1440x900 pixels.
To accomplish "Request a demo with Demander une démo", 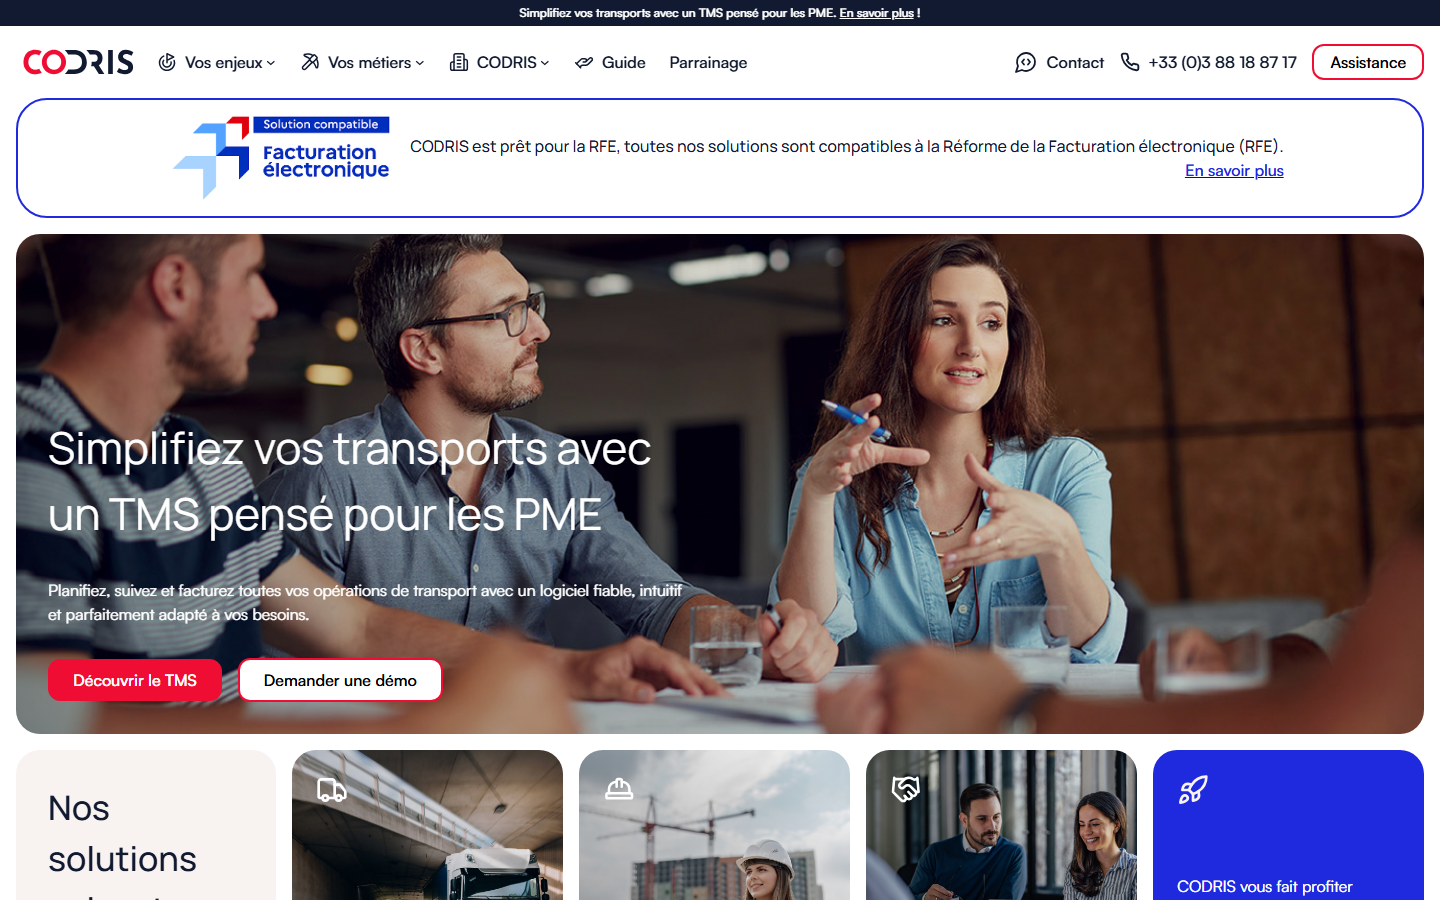I will coord(340,680).
